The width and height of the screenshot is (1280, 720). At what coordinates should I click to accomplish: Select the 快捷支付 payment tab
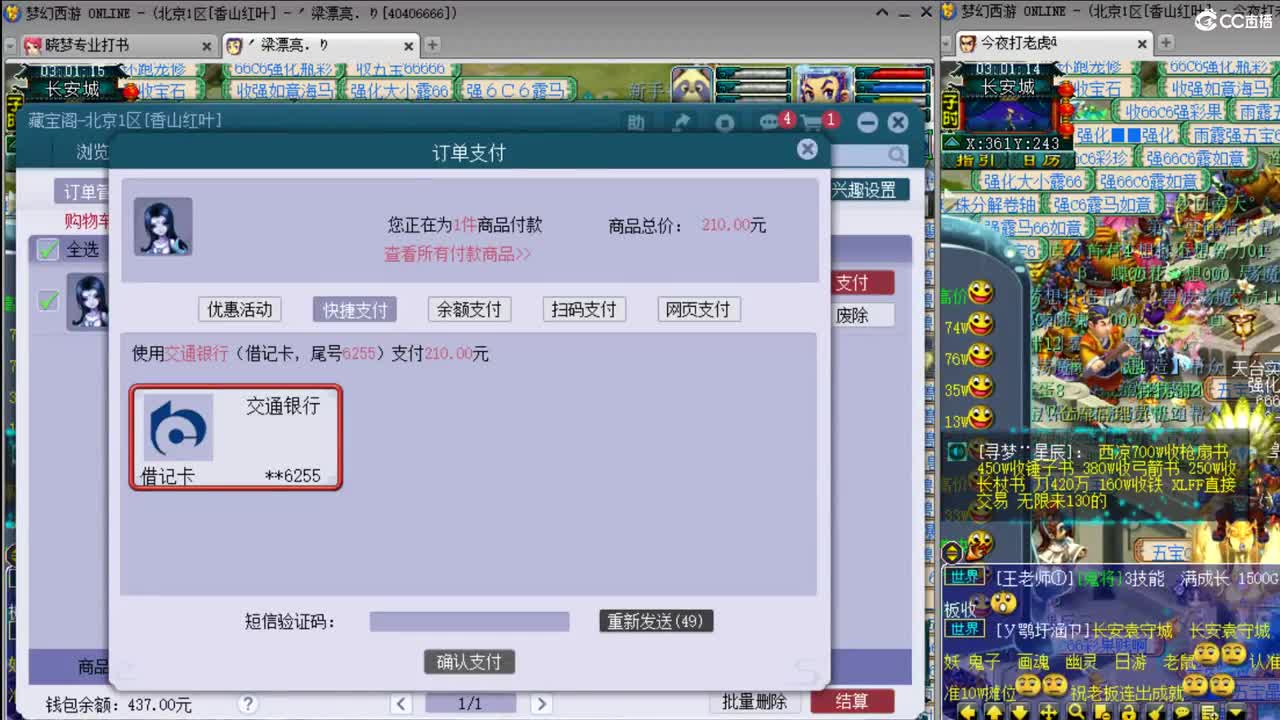coord(354,309)
